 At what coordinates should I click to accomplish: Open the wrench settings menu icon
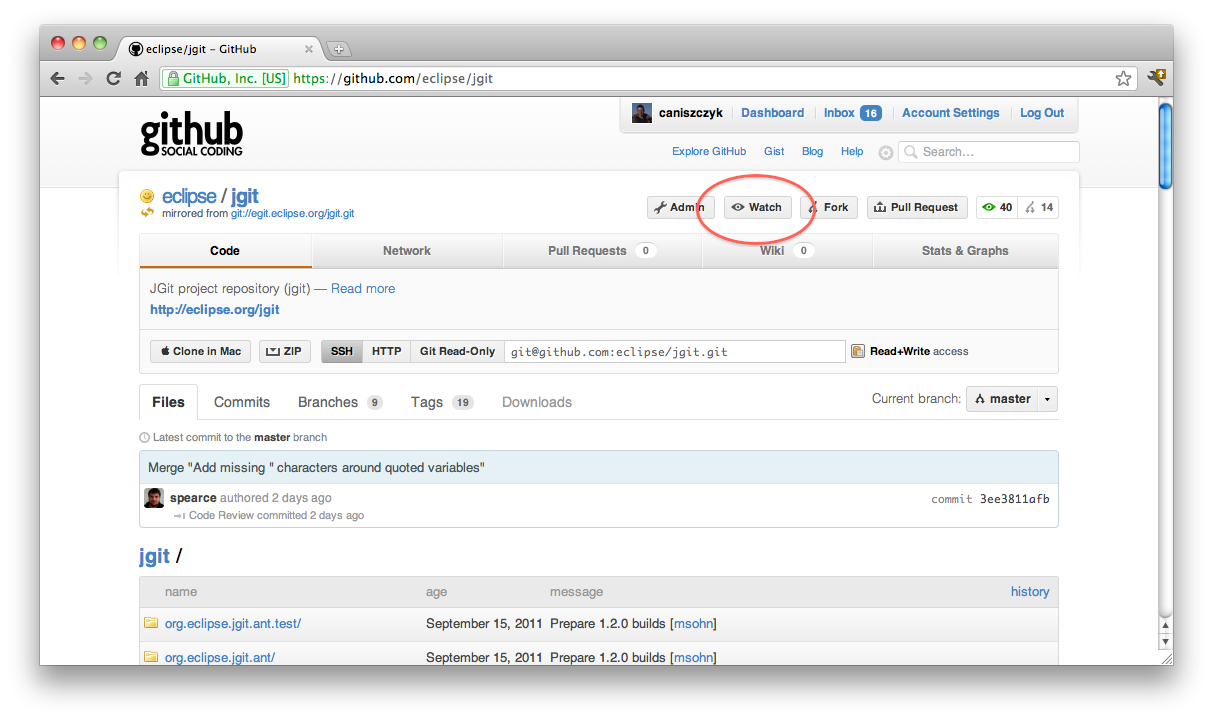pos(1156,78)
